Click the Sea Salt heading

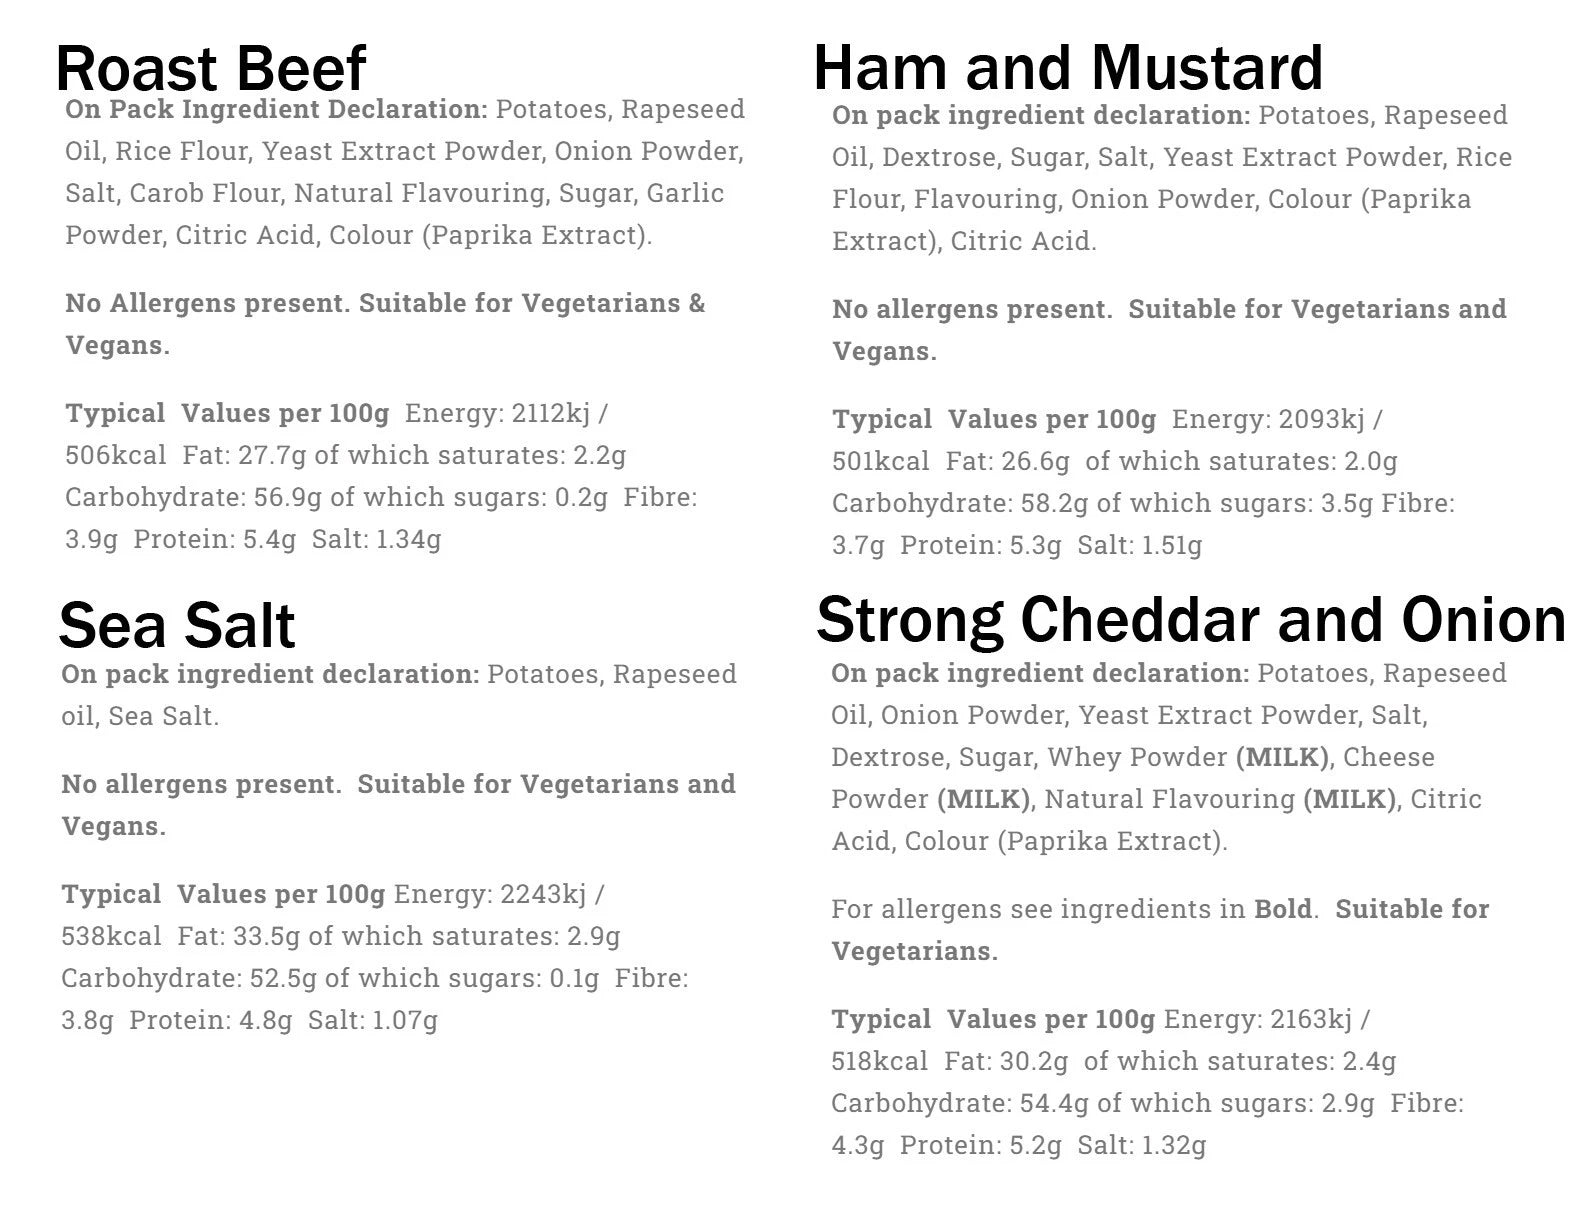coord(177,626)
